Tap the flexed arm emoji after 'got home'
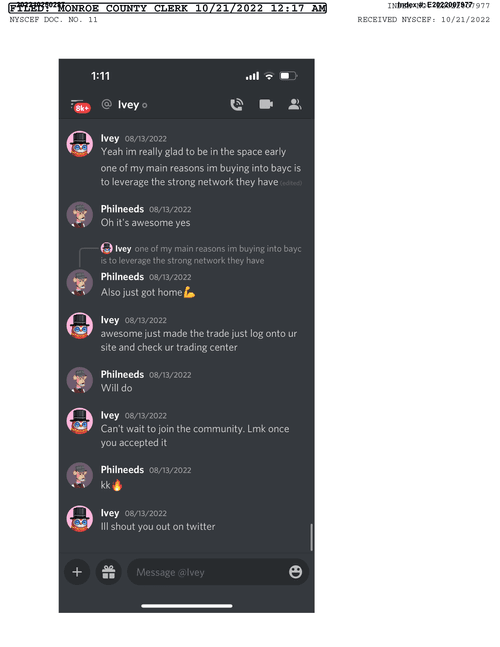The image size is (500, 647). (x=189, y=293)
